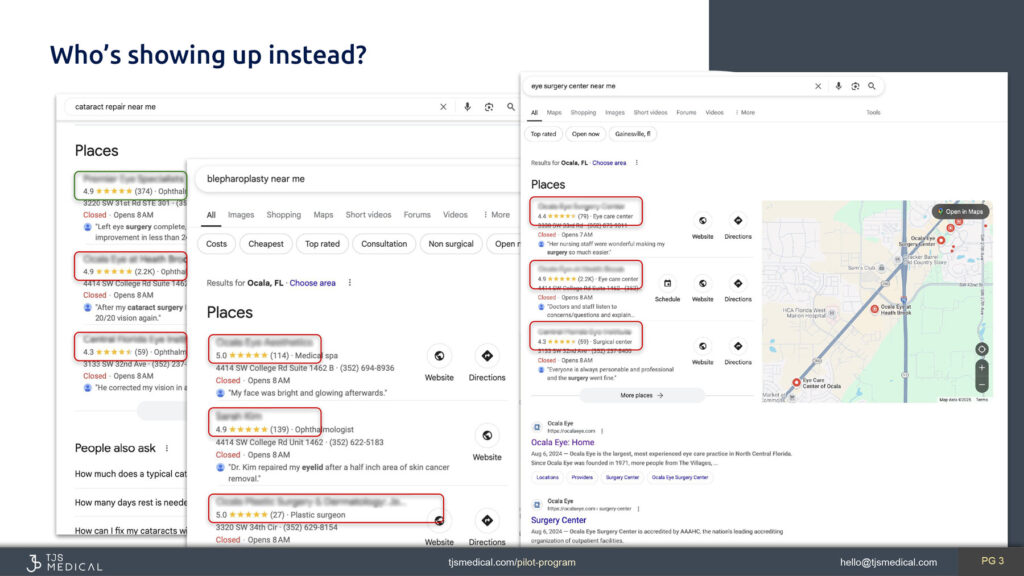This screenshot has height=576, width=1024.
Task: Get Directions to the 4.4 Eye care center
Action: (738, 221)
